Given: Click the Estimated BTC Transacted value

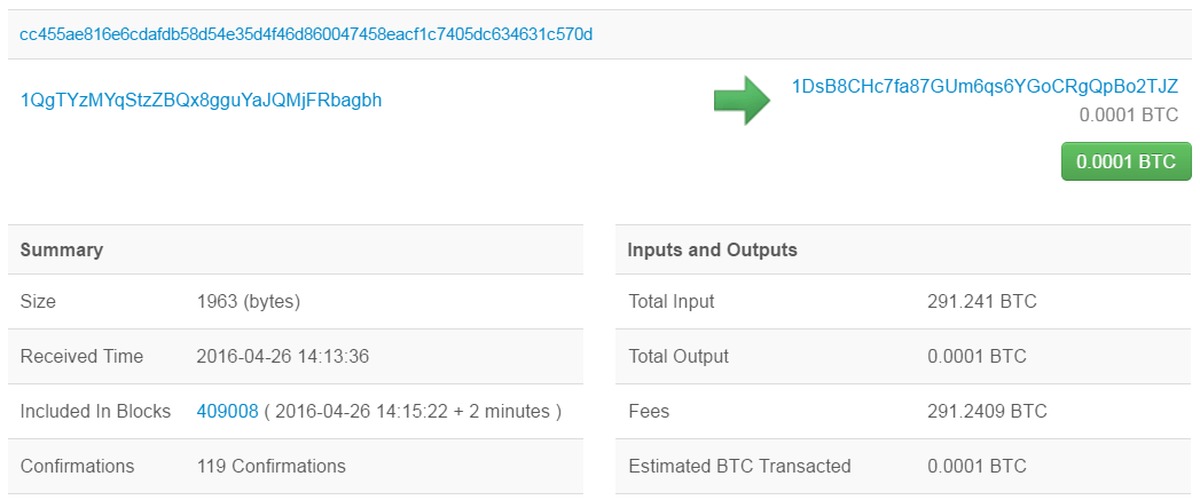Looking at the screenshot, I should 977,466.
